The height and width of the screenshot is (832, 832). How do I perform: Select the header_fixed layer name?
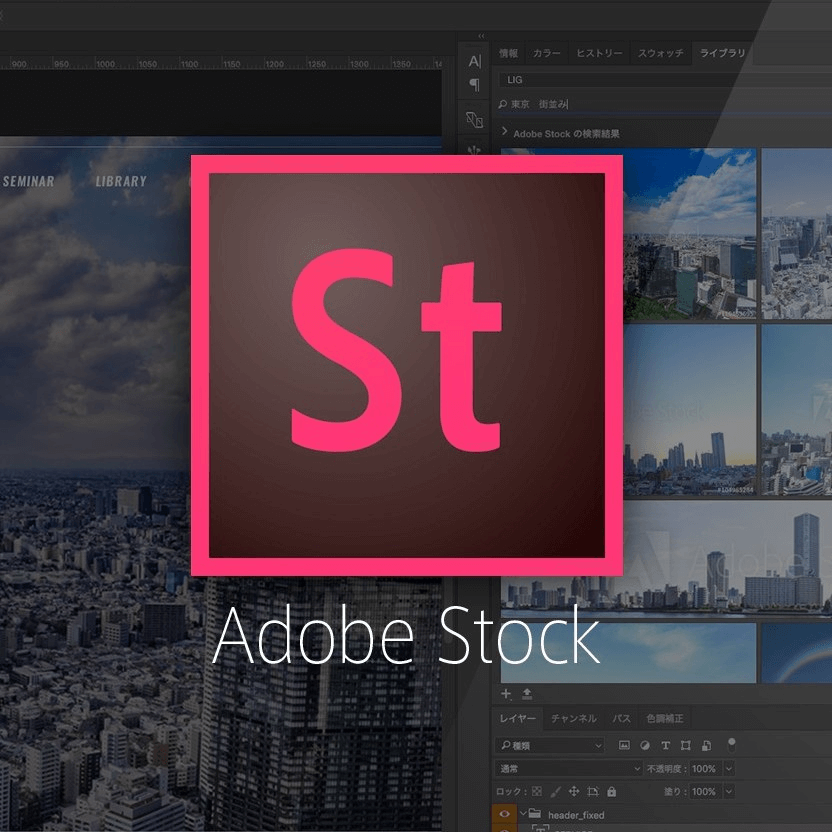tap(576, 814)
